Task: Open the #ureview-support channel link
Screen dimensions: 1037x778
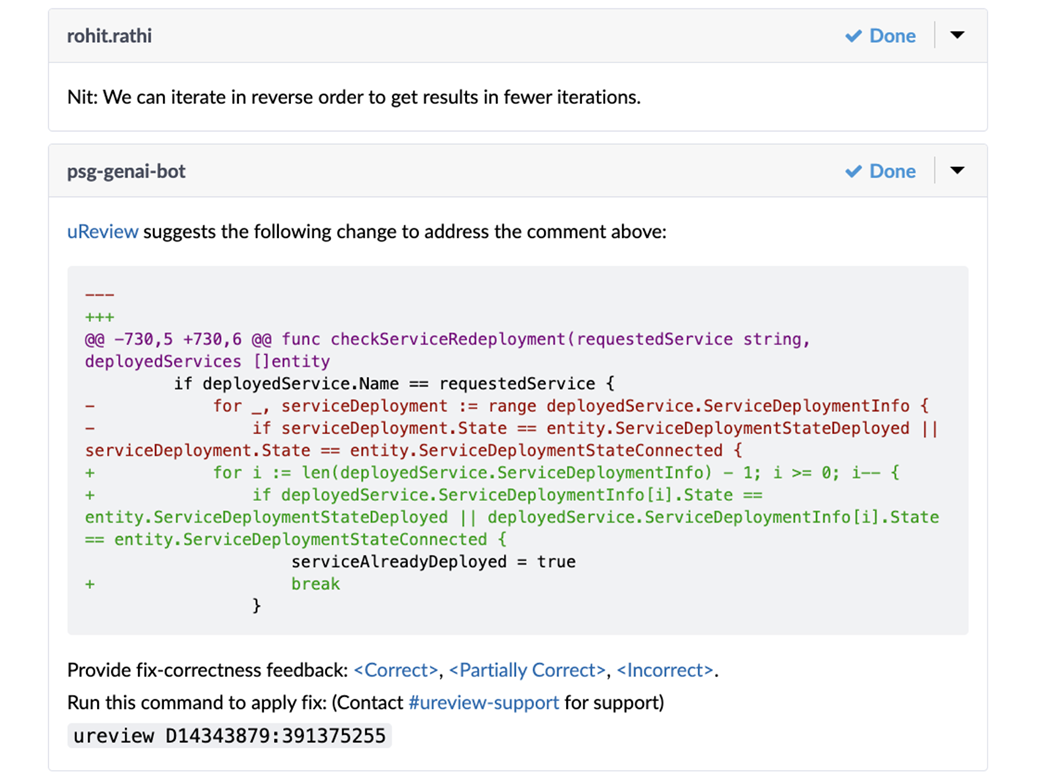Action: (483, 702)
